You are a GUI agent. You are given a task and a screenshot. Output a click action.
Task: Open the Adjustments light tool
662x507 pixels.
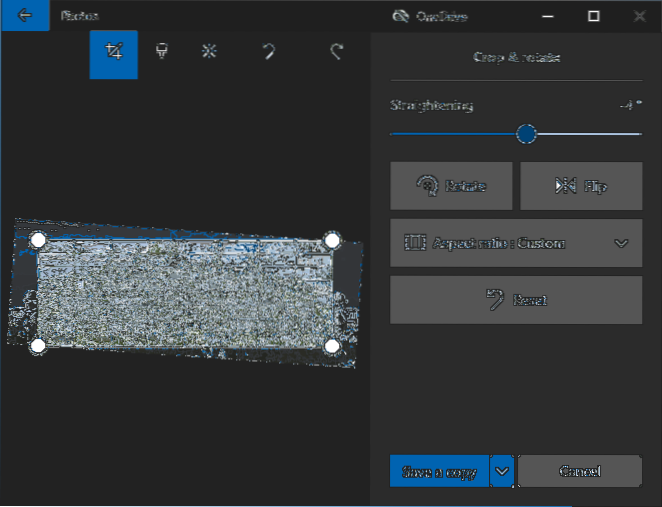[x=209, y=52]
